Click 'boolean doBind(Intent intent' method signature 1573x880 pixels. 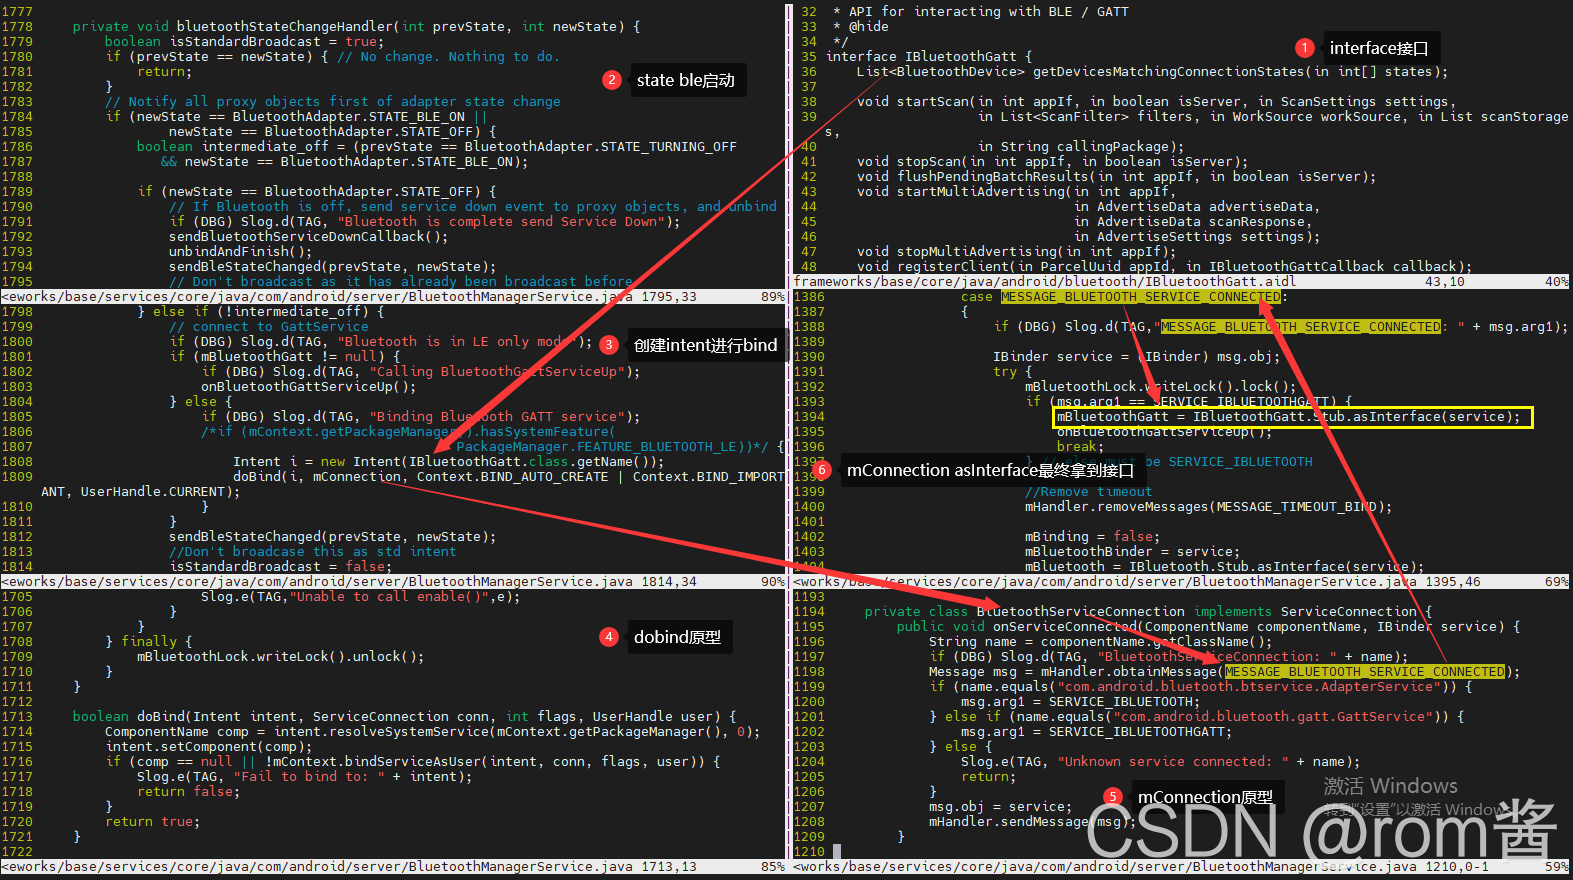point(404,717)
